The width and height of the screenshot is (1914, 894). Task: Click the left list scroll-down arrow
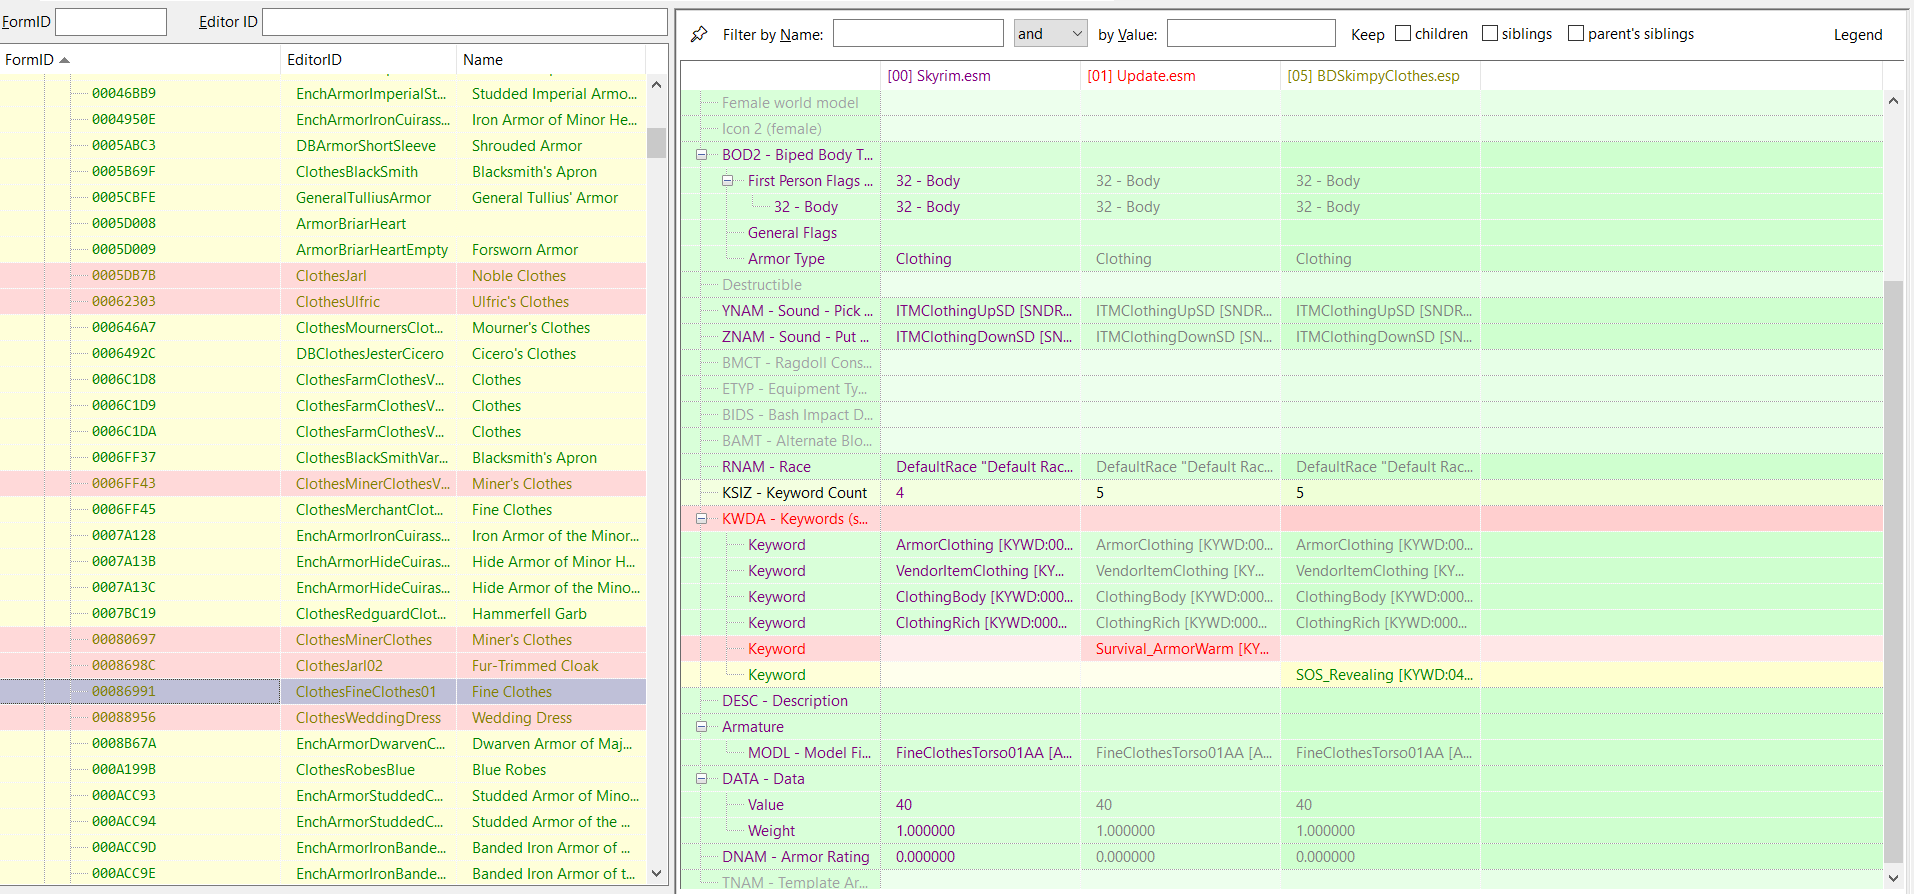[656, 873]
